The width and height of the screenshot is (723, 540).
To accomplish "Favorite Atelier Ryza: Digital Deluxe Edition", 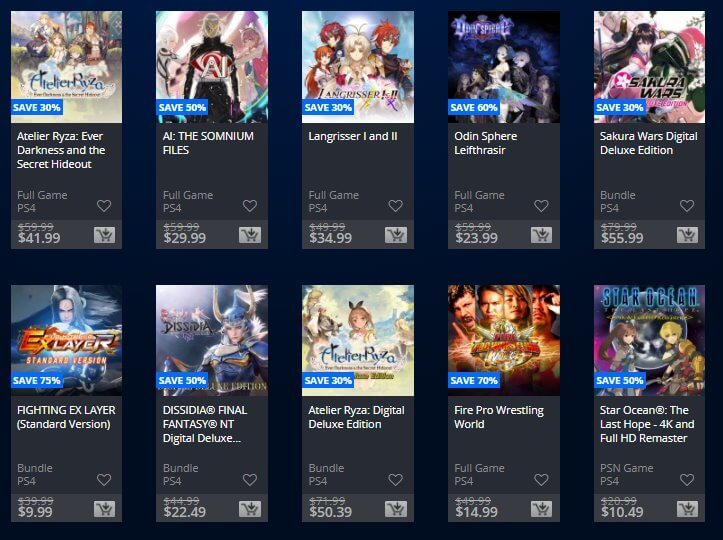I will tap(396, 480).
